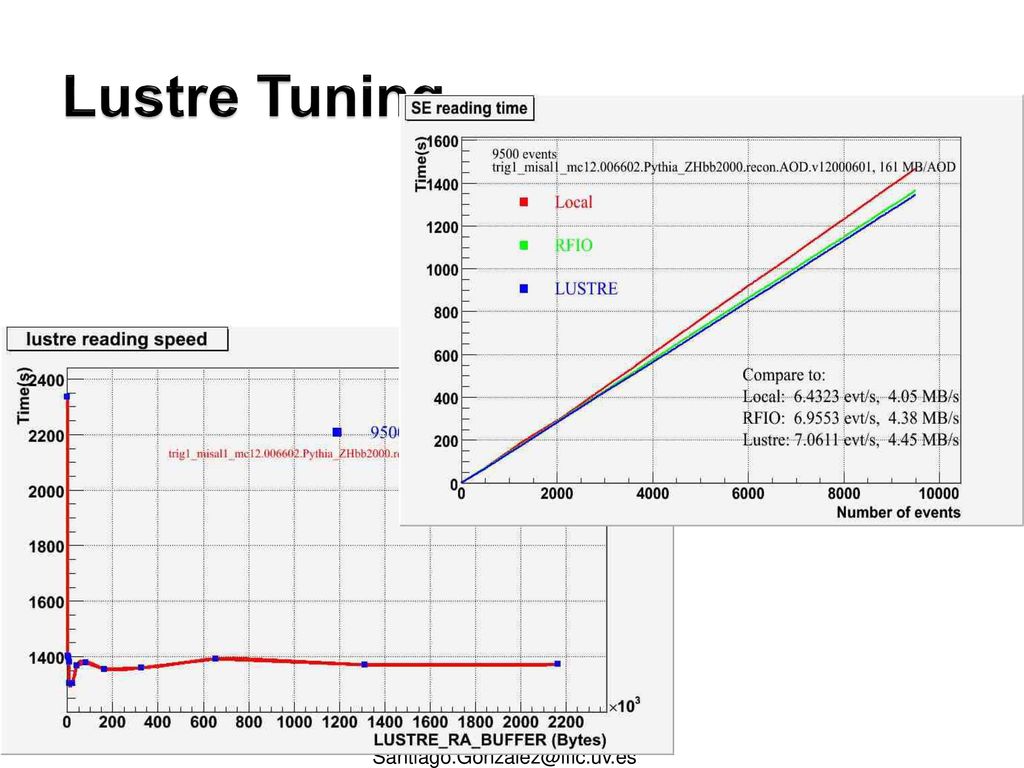The height and width of the screenshot is (768, 1024).
Task: Click the red Local legend square
Action: 524,202
